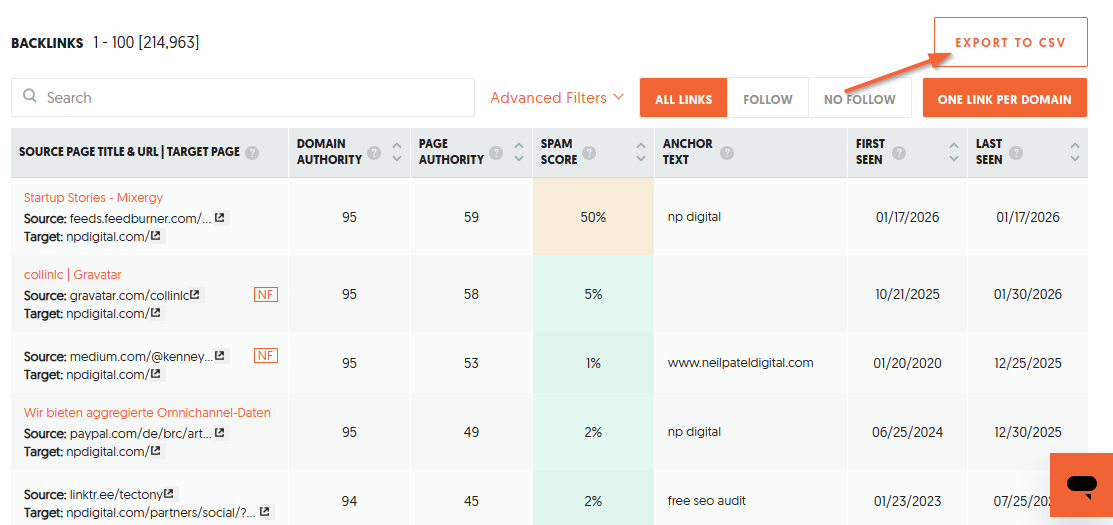
Task: Open help icon for Source Page Title column
Action: [253, 153]
